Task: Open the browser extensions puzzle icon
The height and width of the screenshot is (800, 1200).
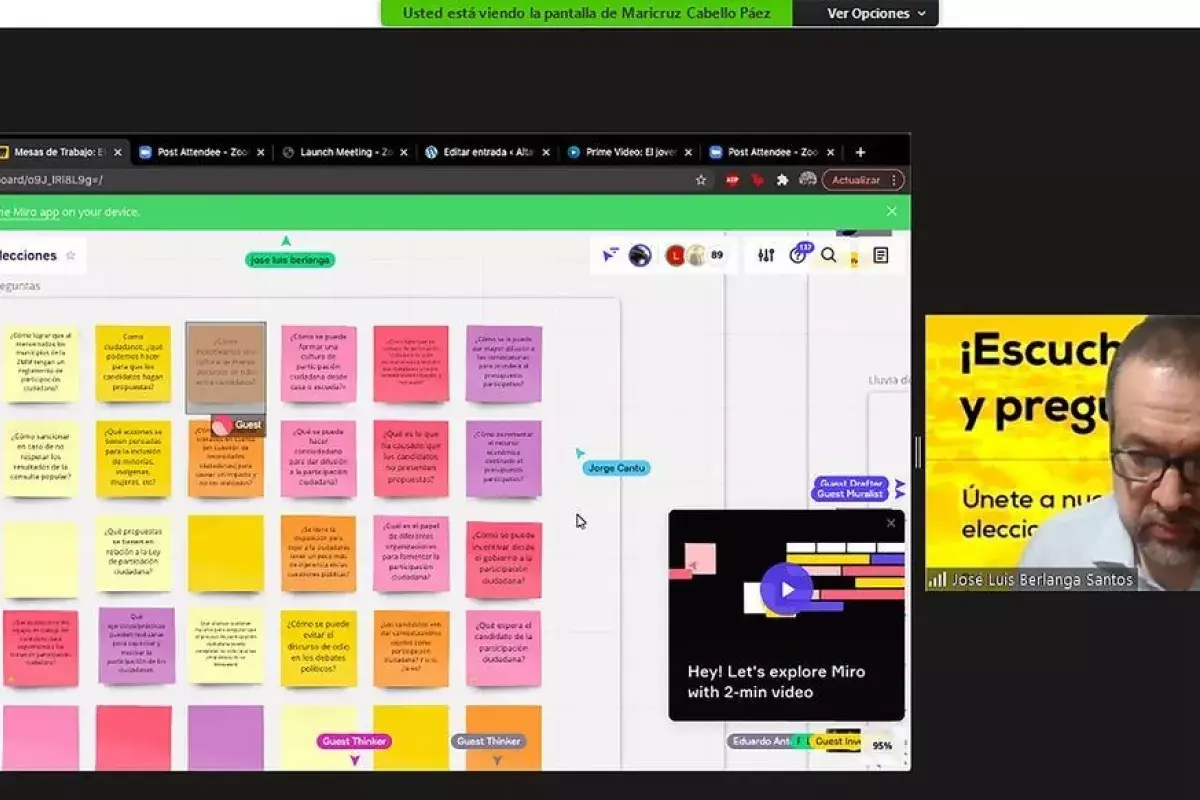Action: [782, 180]
